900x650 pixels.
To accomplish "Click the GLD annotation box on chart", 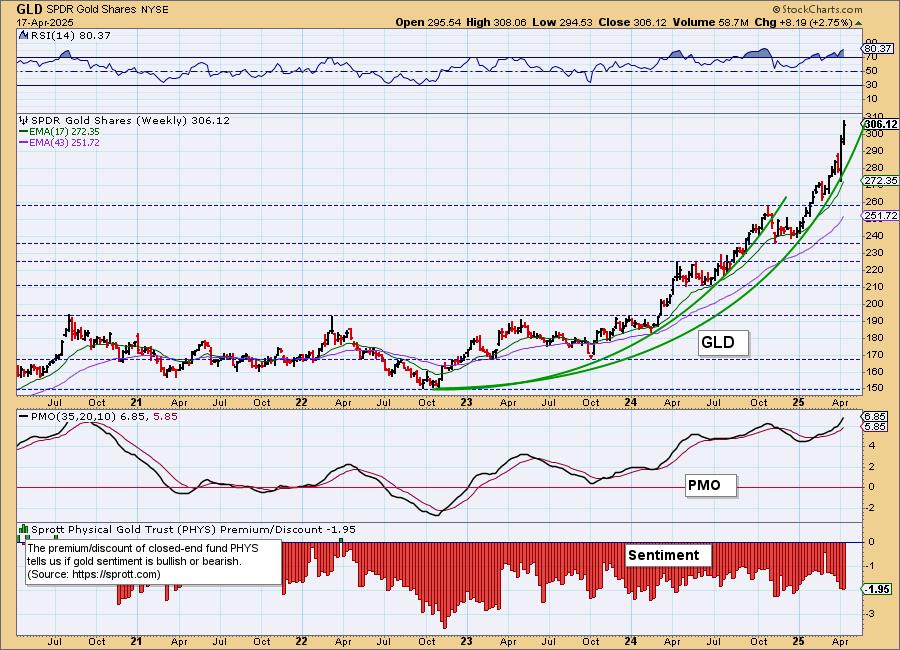I will point(723,343).
